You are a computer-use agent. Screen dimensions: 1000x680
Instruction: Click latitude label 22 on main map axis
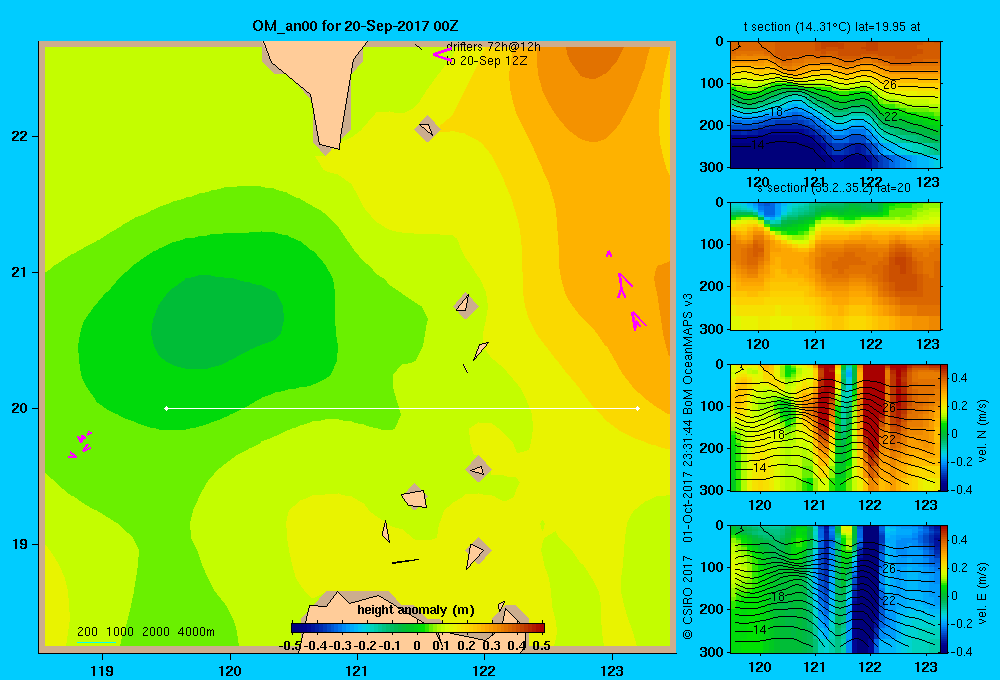click(x=20, y=137)
